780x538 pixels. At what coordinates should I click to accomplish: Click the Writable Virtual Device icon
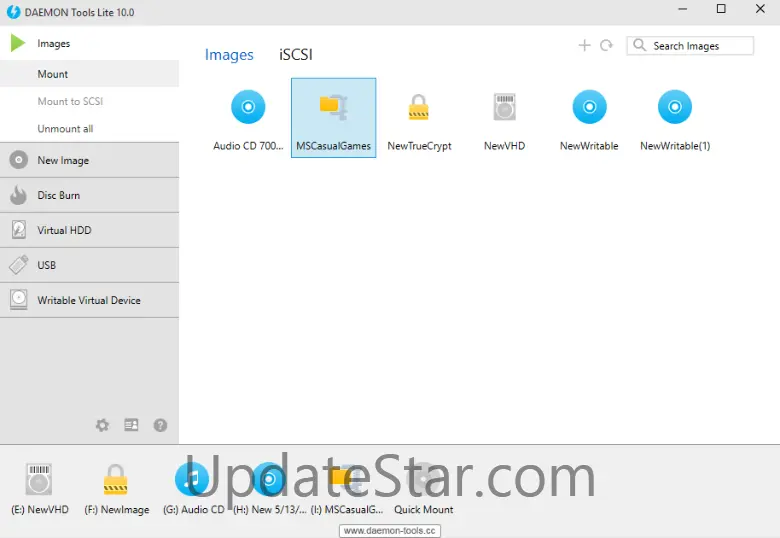[18, 300]
